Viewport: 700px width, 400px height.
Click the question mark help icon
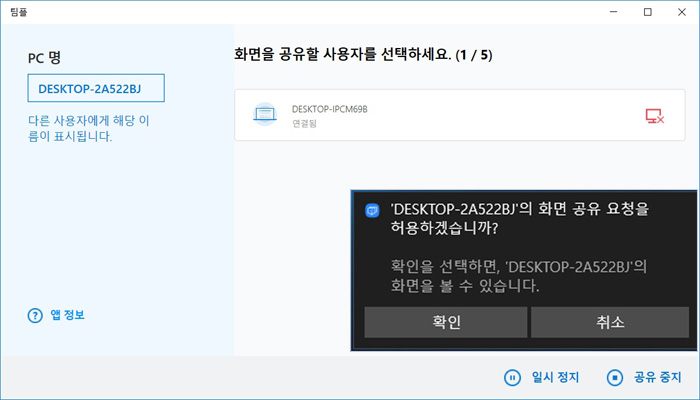pos(35,315)
